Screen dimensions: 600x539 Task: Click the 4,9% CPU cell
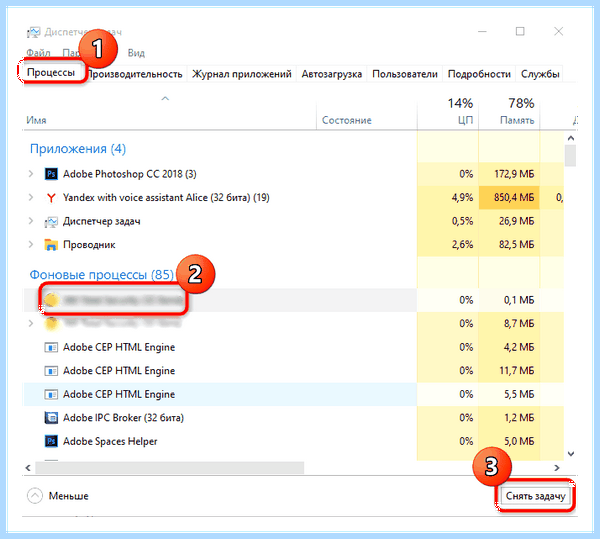pyautogui.click(x=448, y=198)
